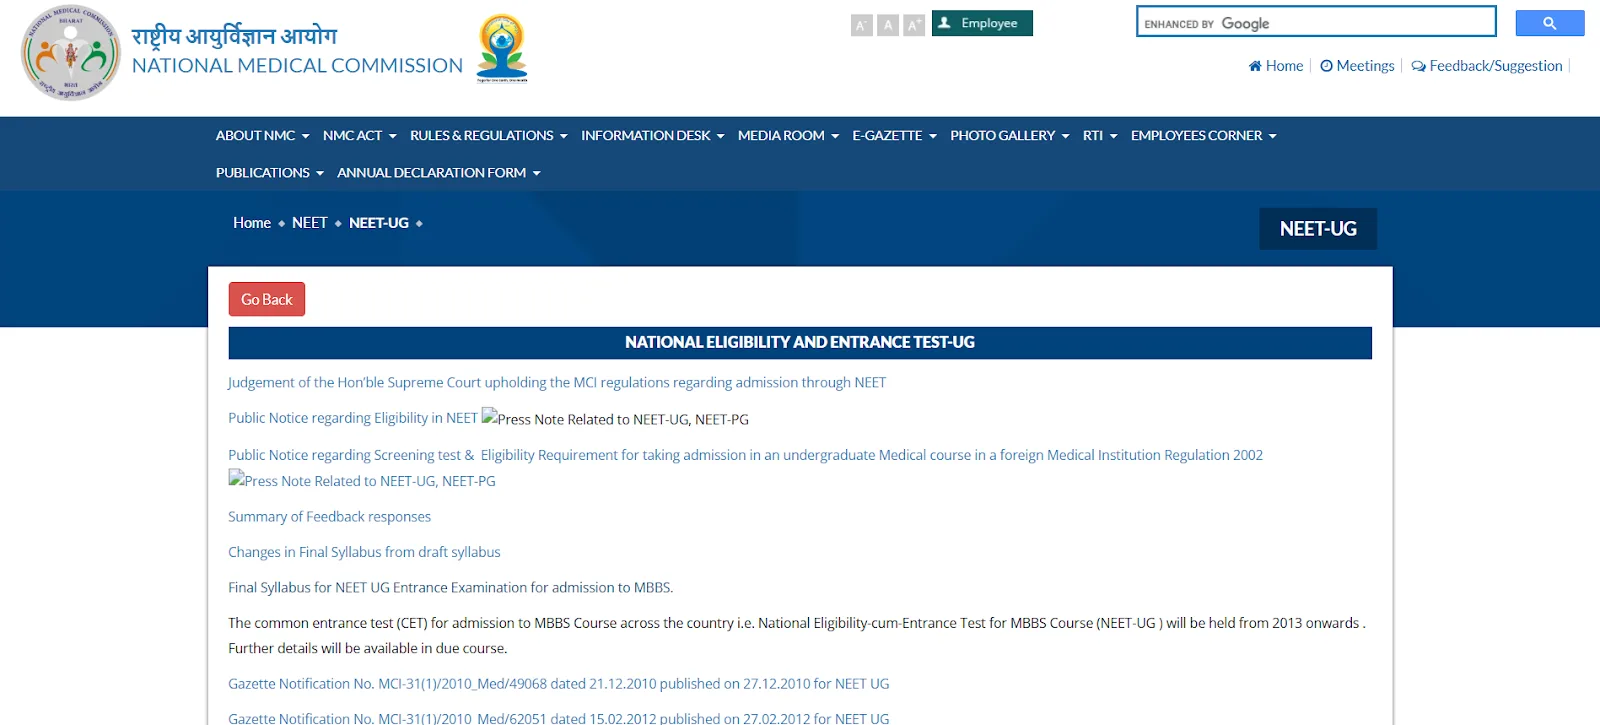1600x725 pixels.
Task: Expand E-GAZETTE menu
Action: (895, 136)
